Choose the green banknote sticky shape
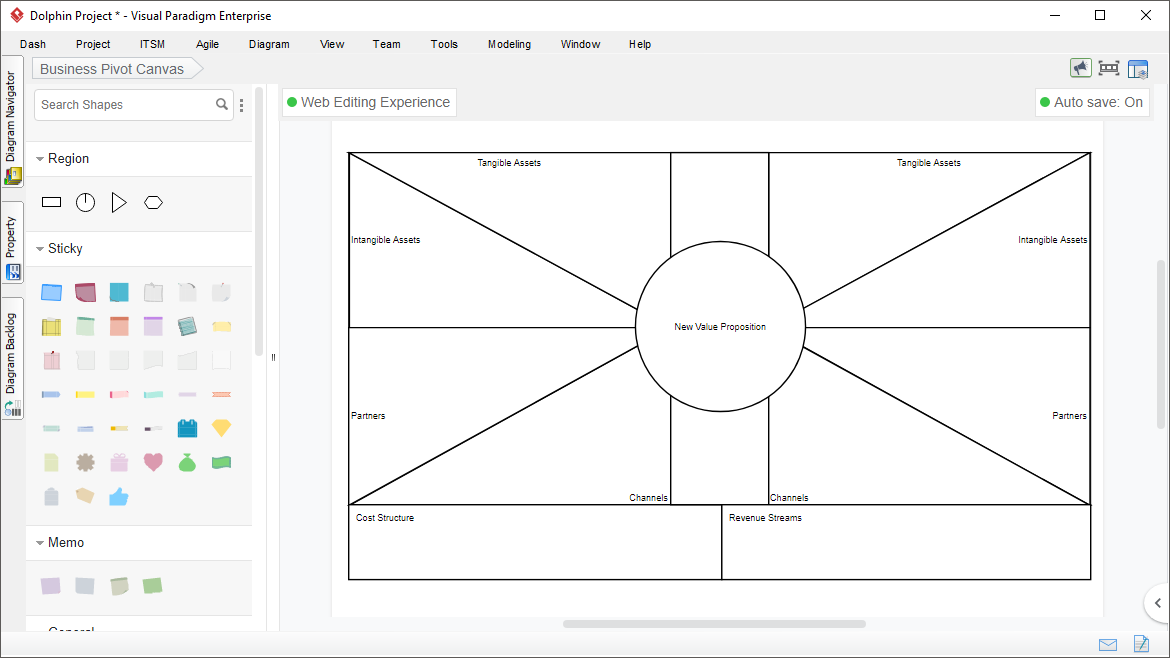The width and height of the screenshot is (1170, 658). [x=222, y=463]
